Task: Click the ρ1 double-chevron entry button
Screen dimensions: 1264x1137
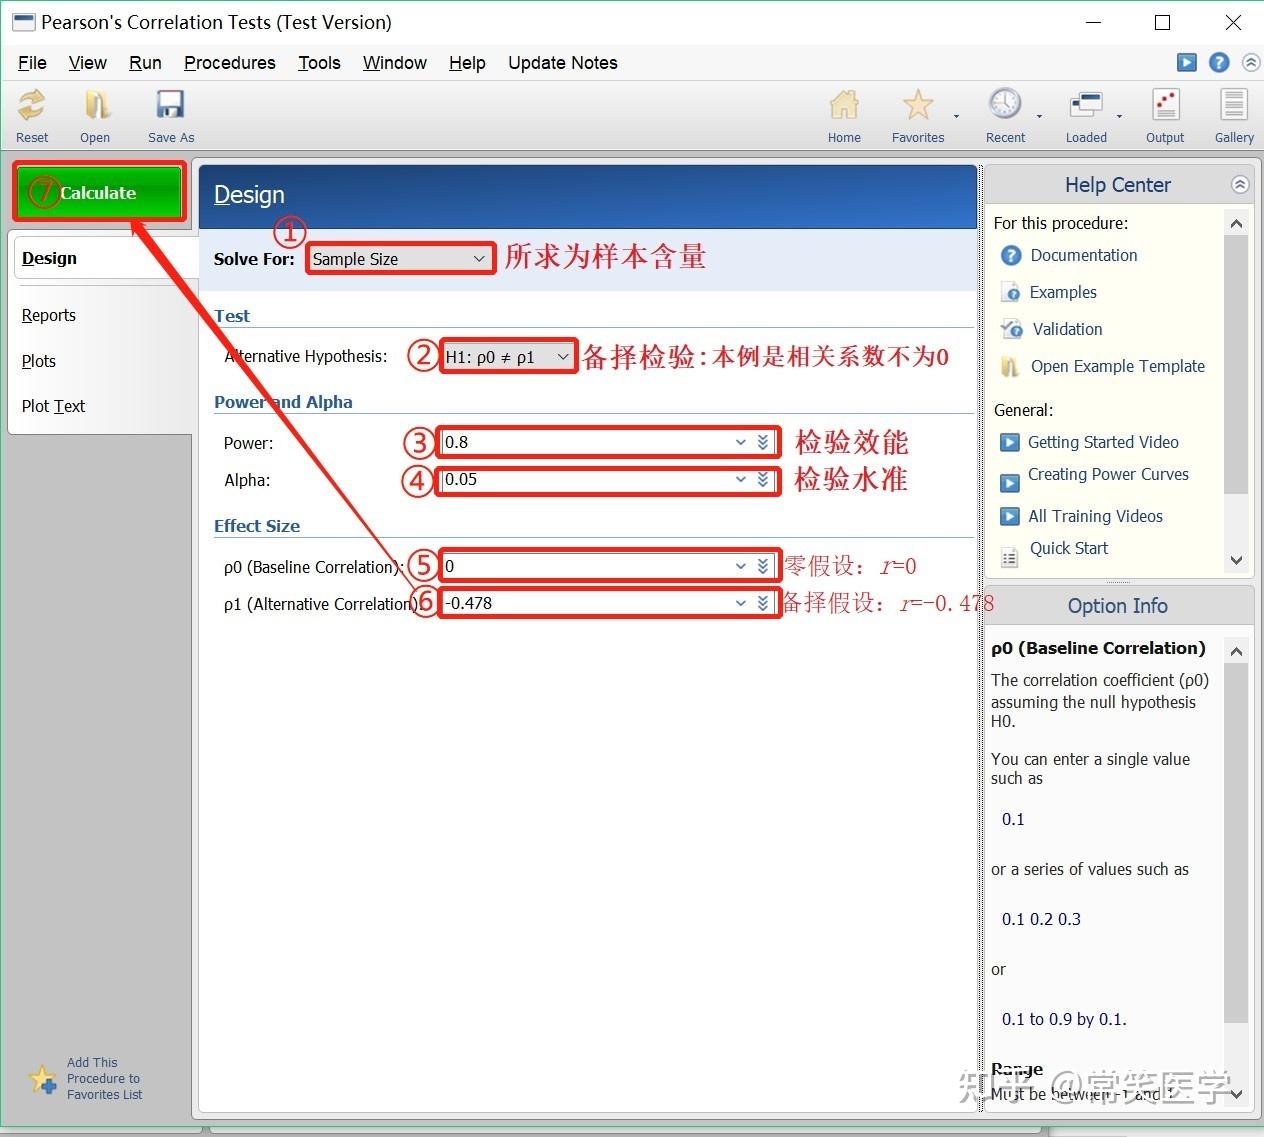Action: pyautogui.click(x=763, y=603)
